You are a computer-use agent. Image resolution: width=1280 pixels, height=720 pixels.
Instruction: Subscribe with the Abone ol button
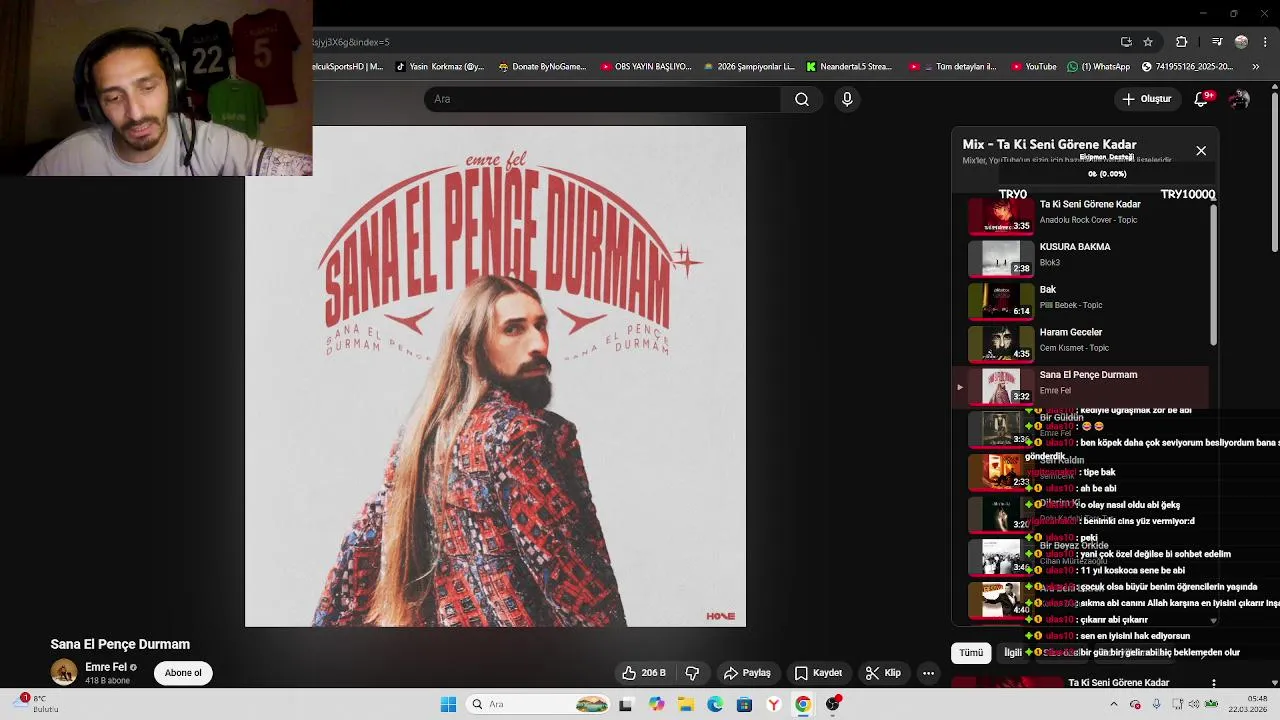(183, 673)
